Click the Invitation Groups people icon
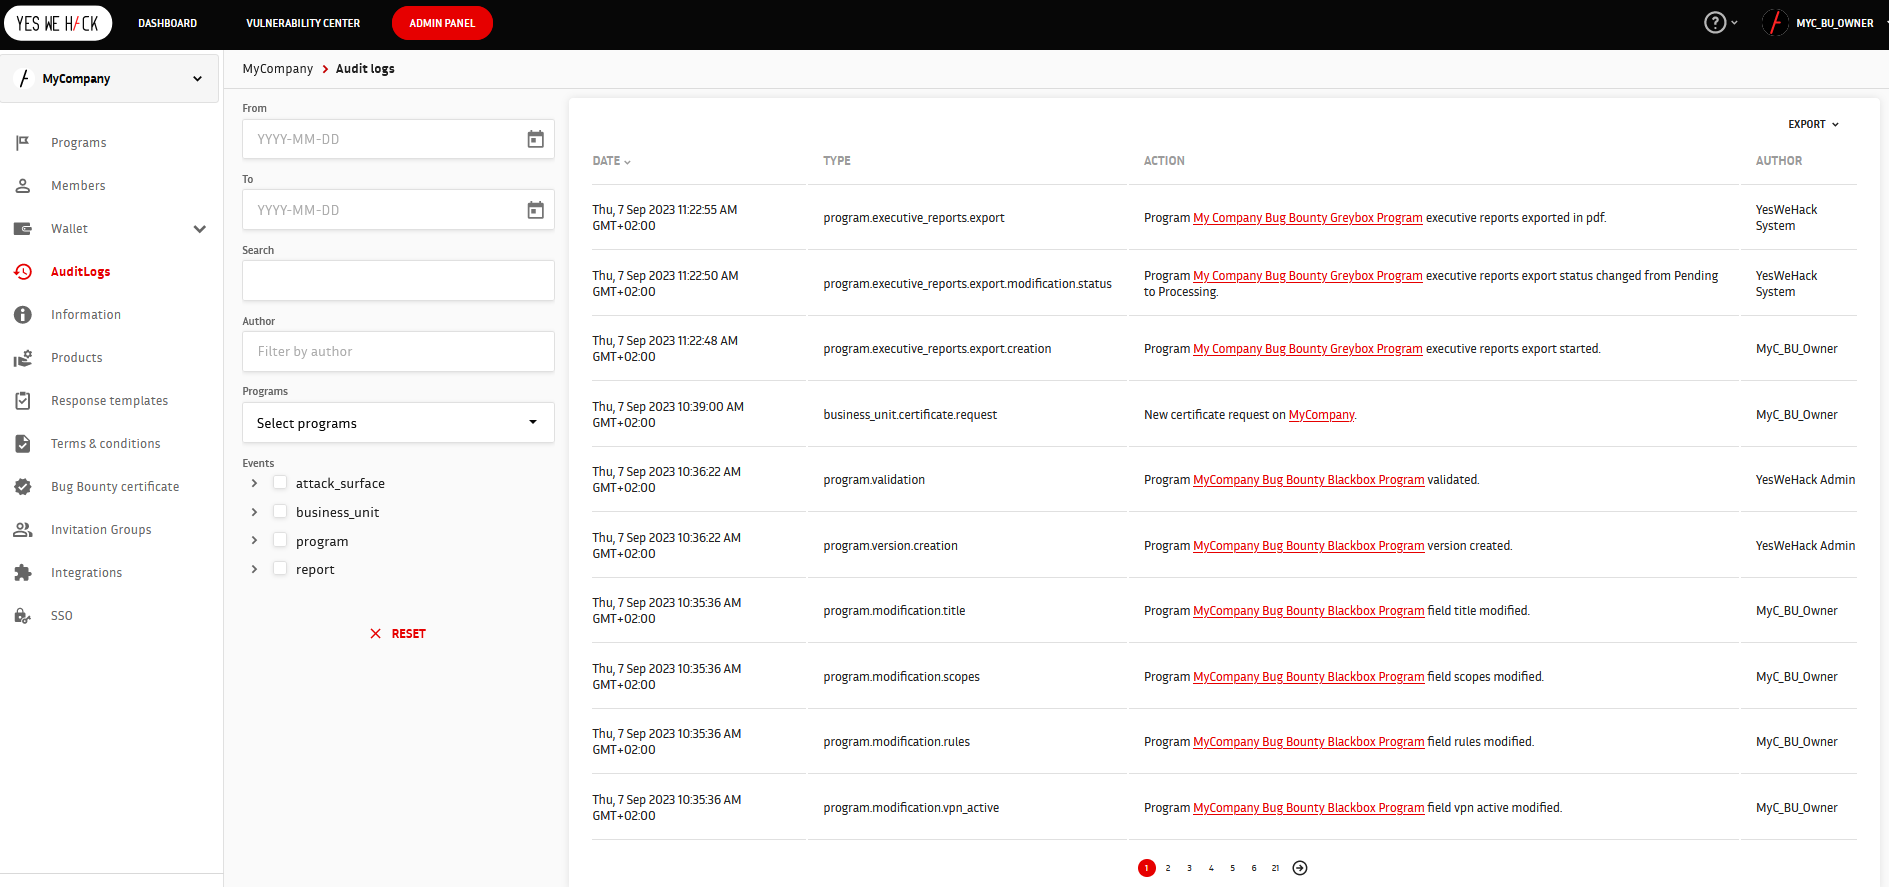The image size is (1889, 887). 23,530
